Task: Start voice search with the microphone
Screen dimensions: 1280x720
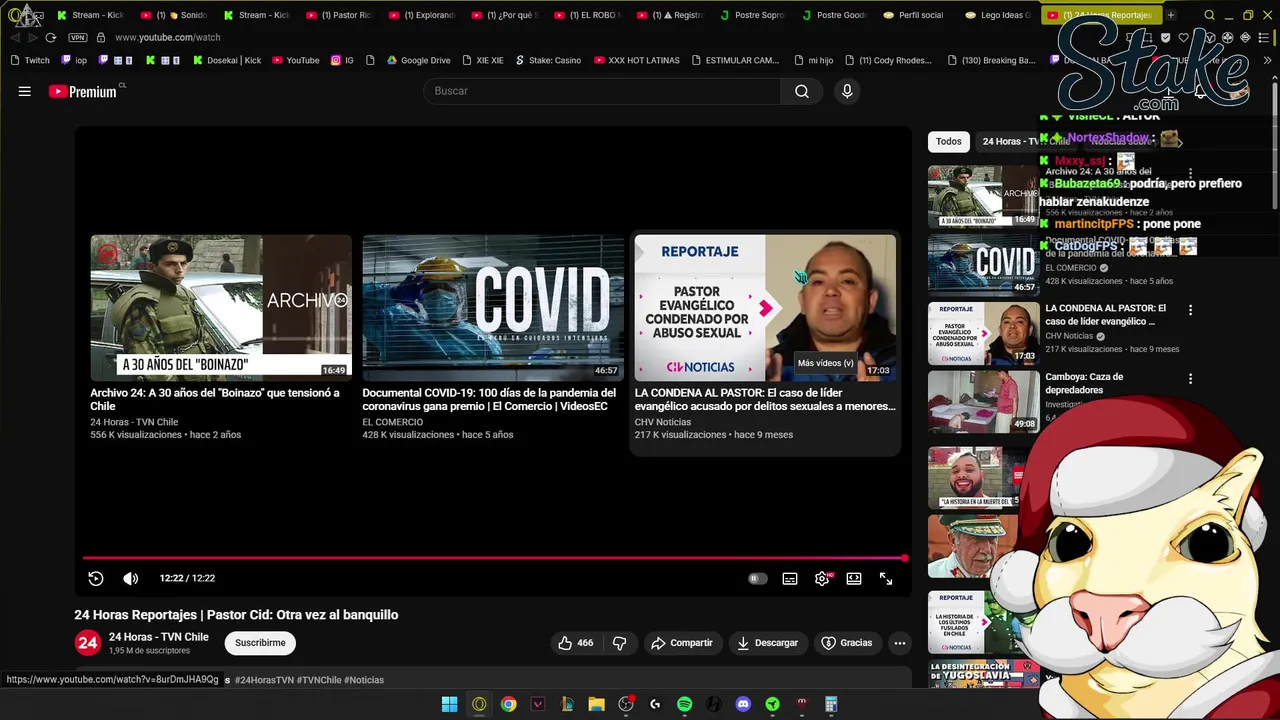Action: (x=847, y=91)
